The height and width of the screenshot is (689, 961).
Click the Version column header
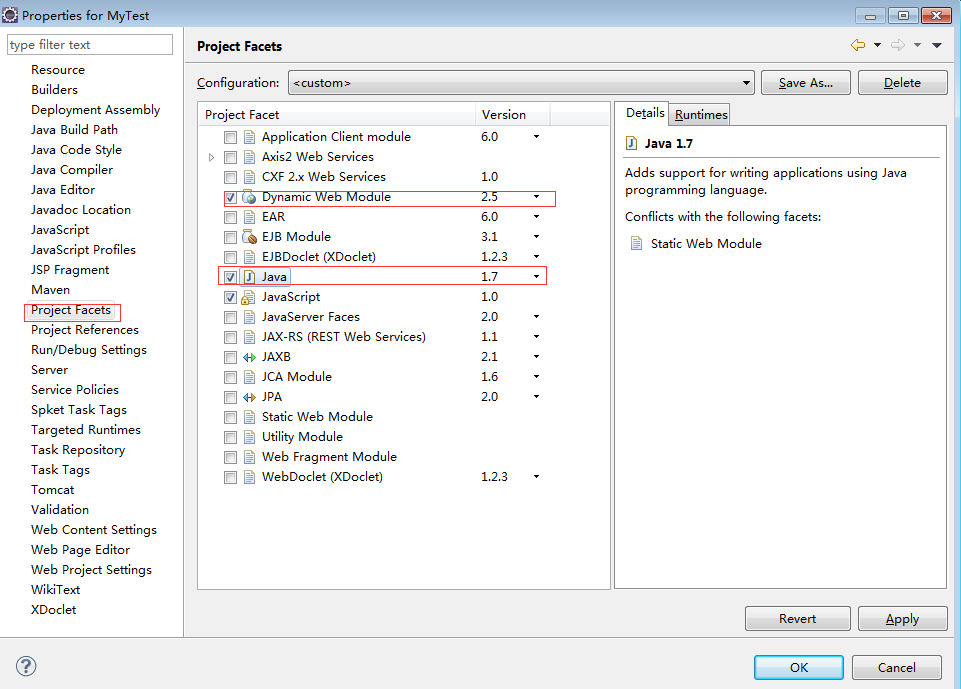tap(512, 115)
